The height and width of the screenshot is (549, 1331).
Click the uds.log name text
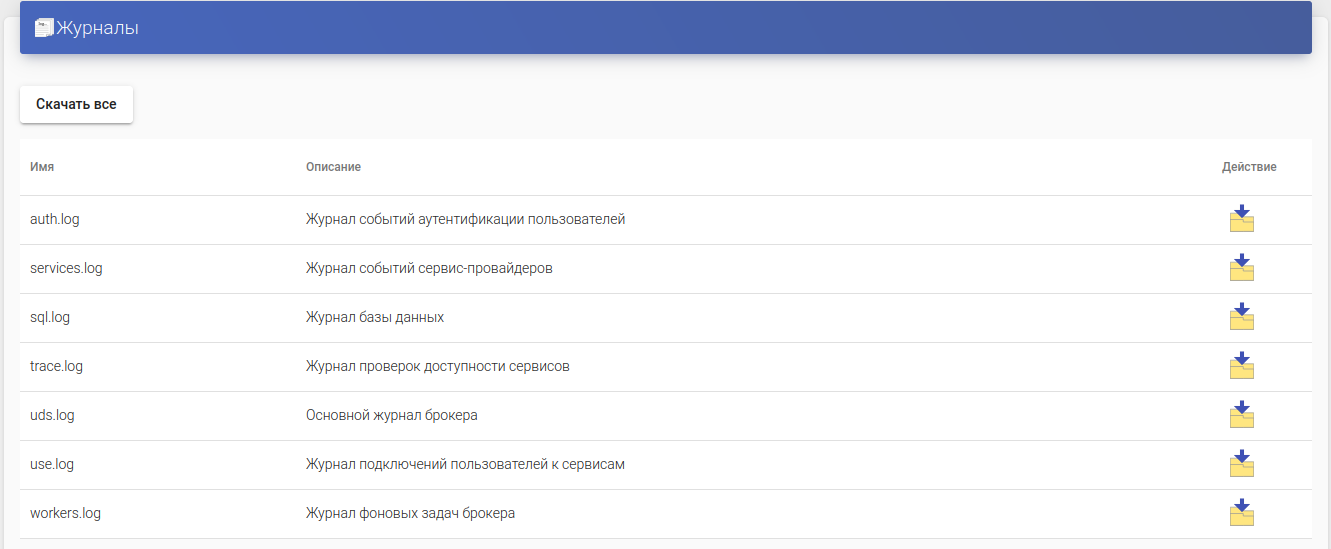[52, 415]
